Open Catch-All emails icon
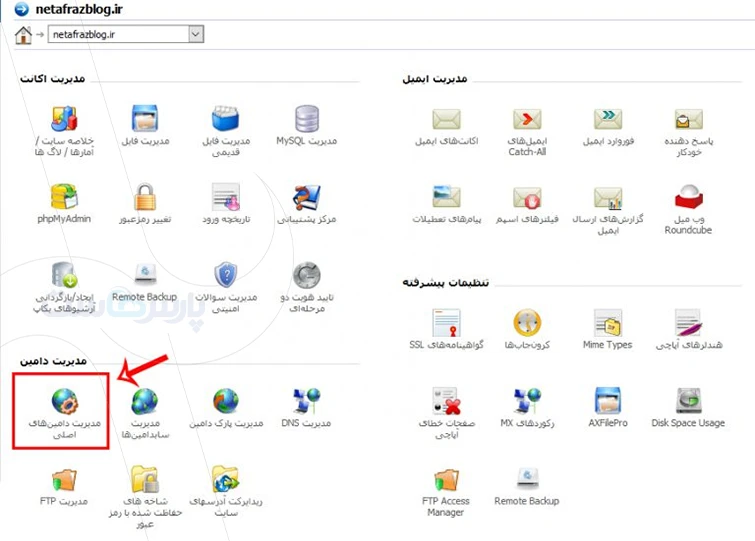755x541 pixels. [x=527, y=119]
